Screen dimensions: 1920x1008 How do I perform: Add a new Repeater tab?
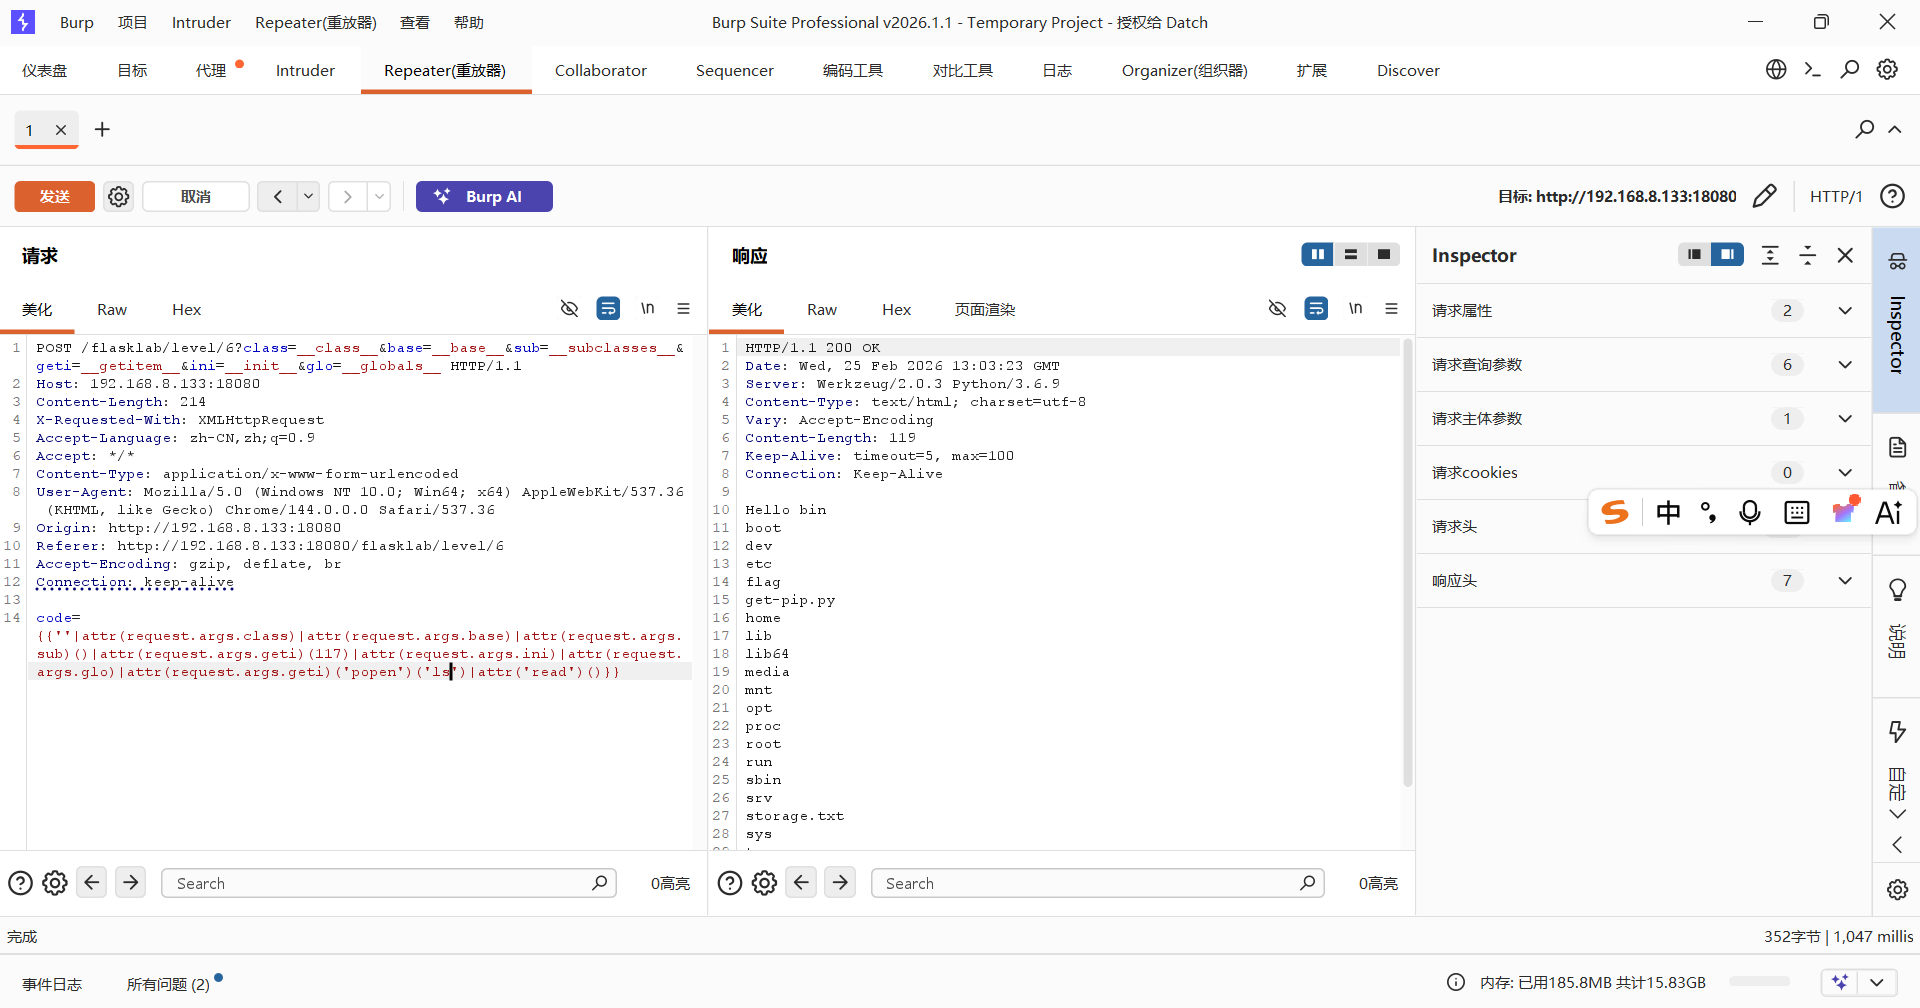pos(102,130)
